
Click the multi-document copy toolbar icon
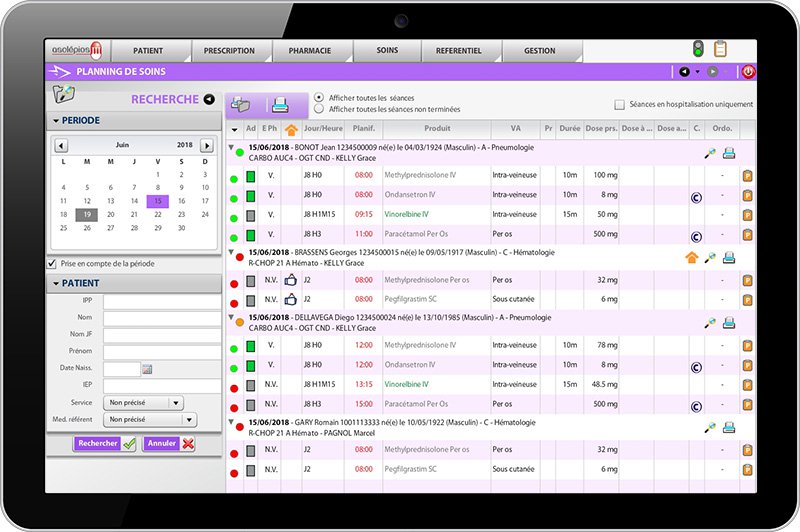[x=240, y=105]
